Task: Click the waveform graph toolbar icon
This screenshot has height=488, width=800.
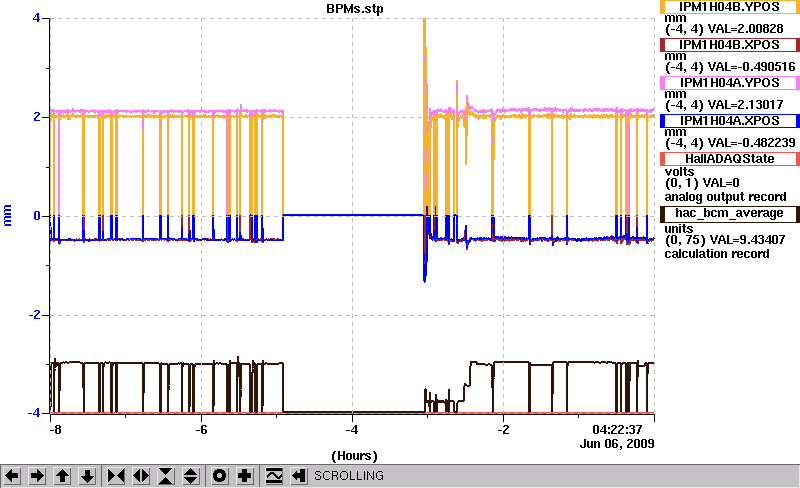Action: click(274, 476)
